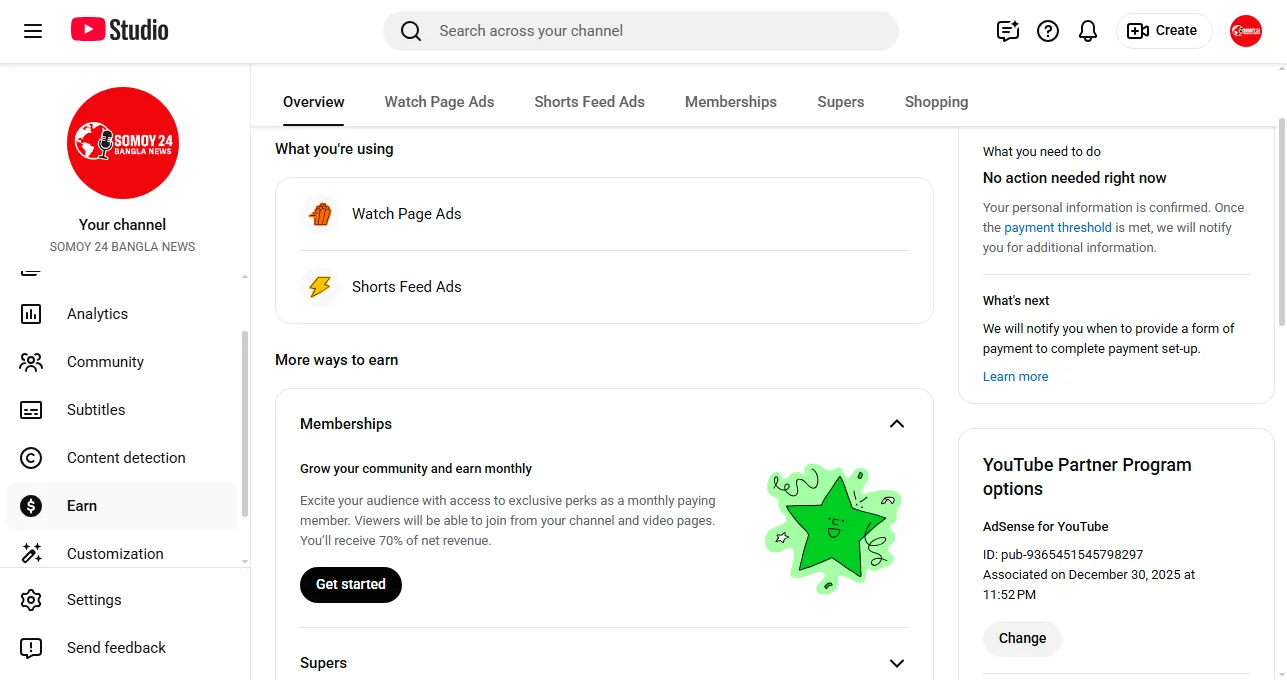Switch to the Shopping tab

[937, 102]
